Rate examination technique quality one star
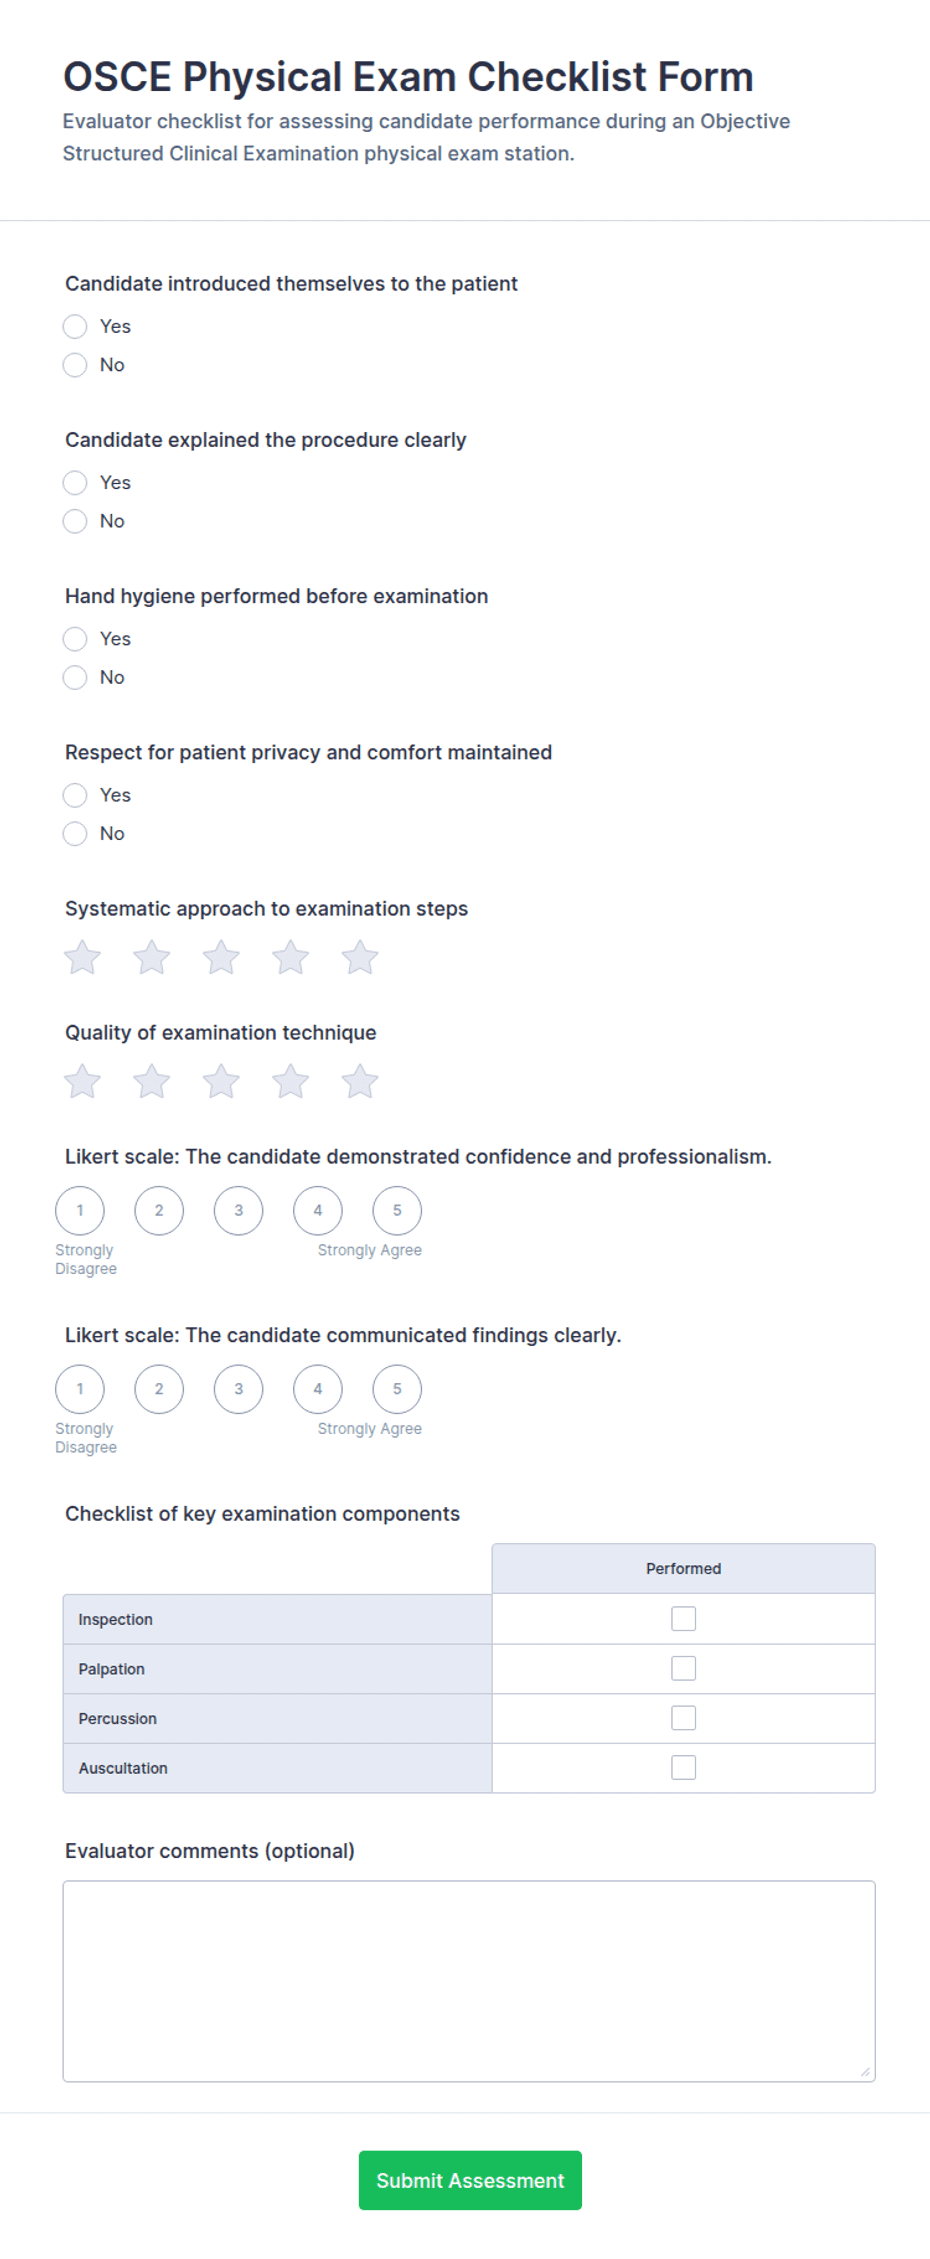Screen dimensions: 930x2259 coord(82,1081)
